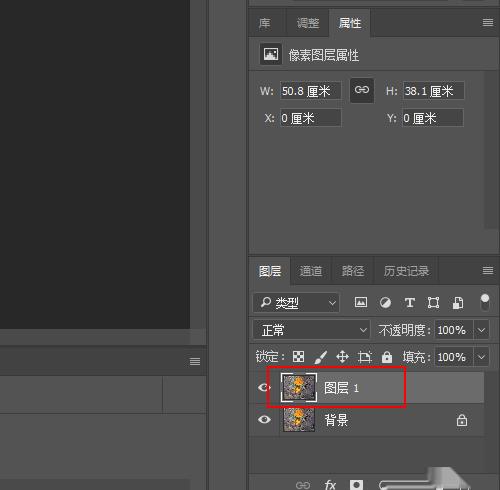Expand the opacity slider arrow
Image resolution: width=500 pixels, height=490 pixels.
click(x=481, y=330)
